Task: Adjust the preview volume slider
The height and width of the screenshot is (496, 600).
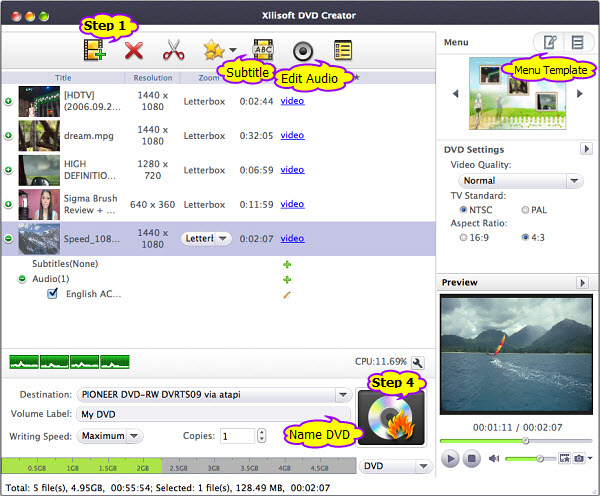Action: 530,458
